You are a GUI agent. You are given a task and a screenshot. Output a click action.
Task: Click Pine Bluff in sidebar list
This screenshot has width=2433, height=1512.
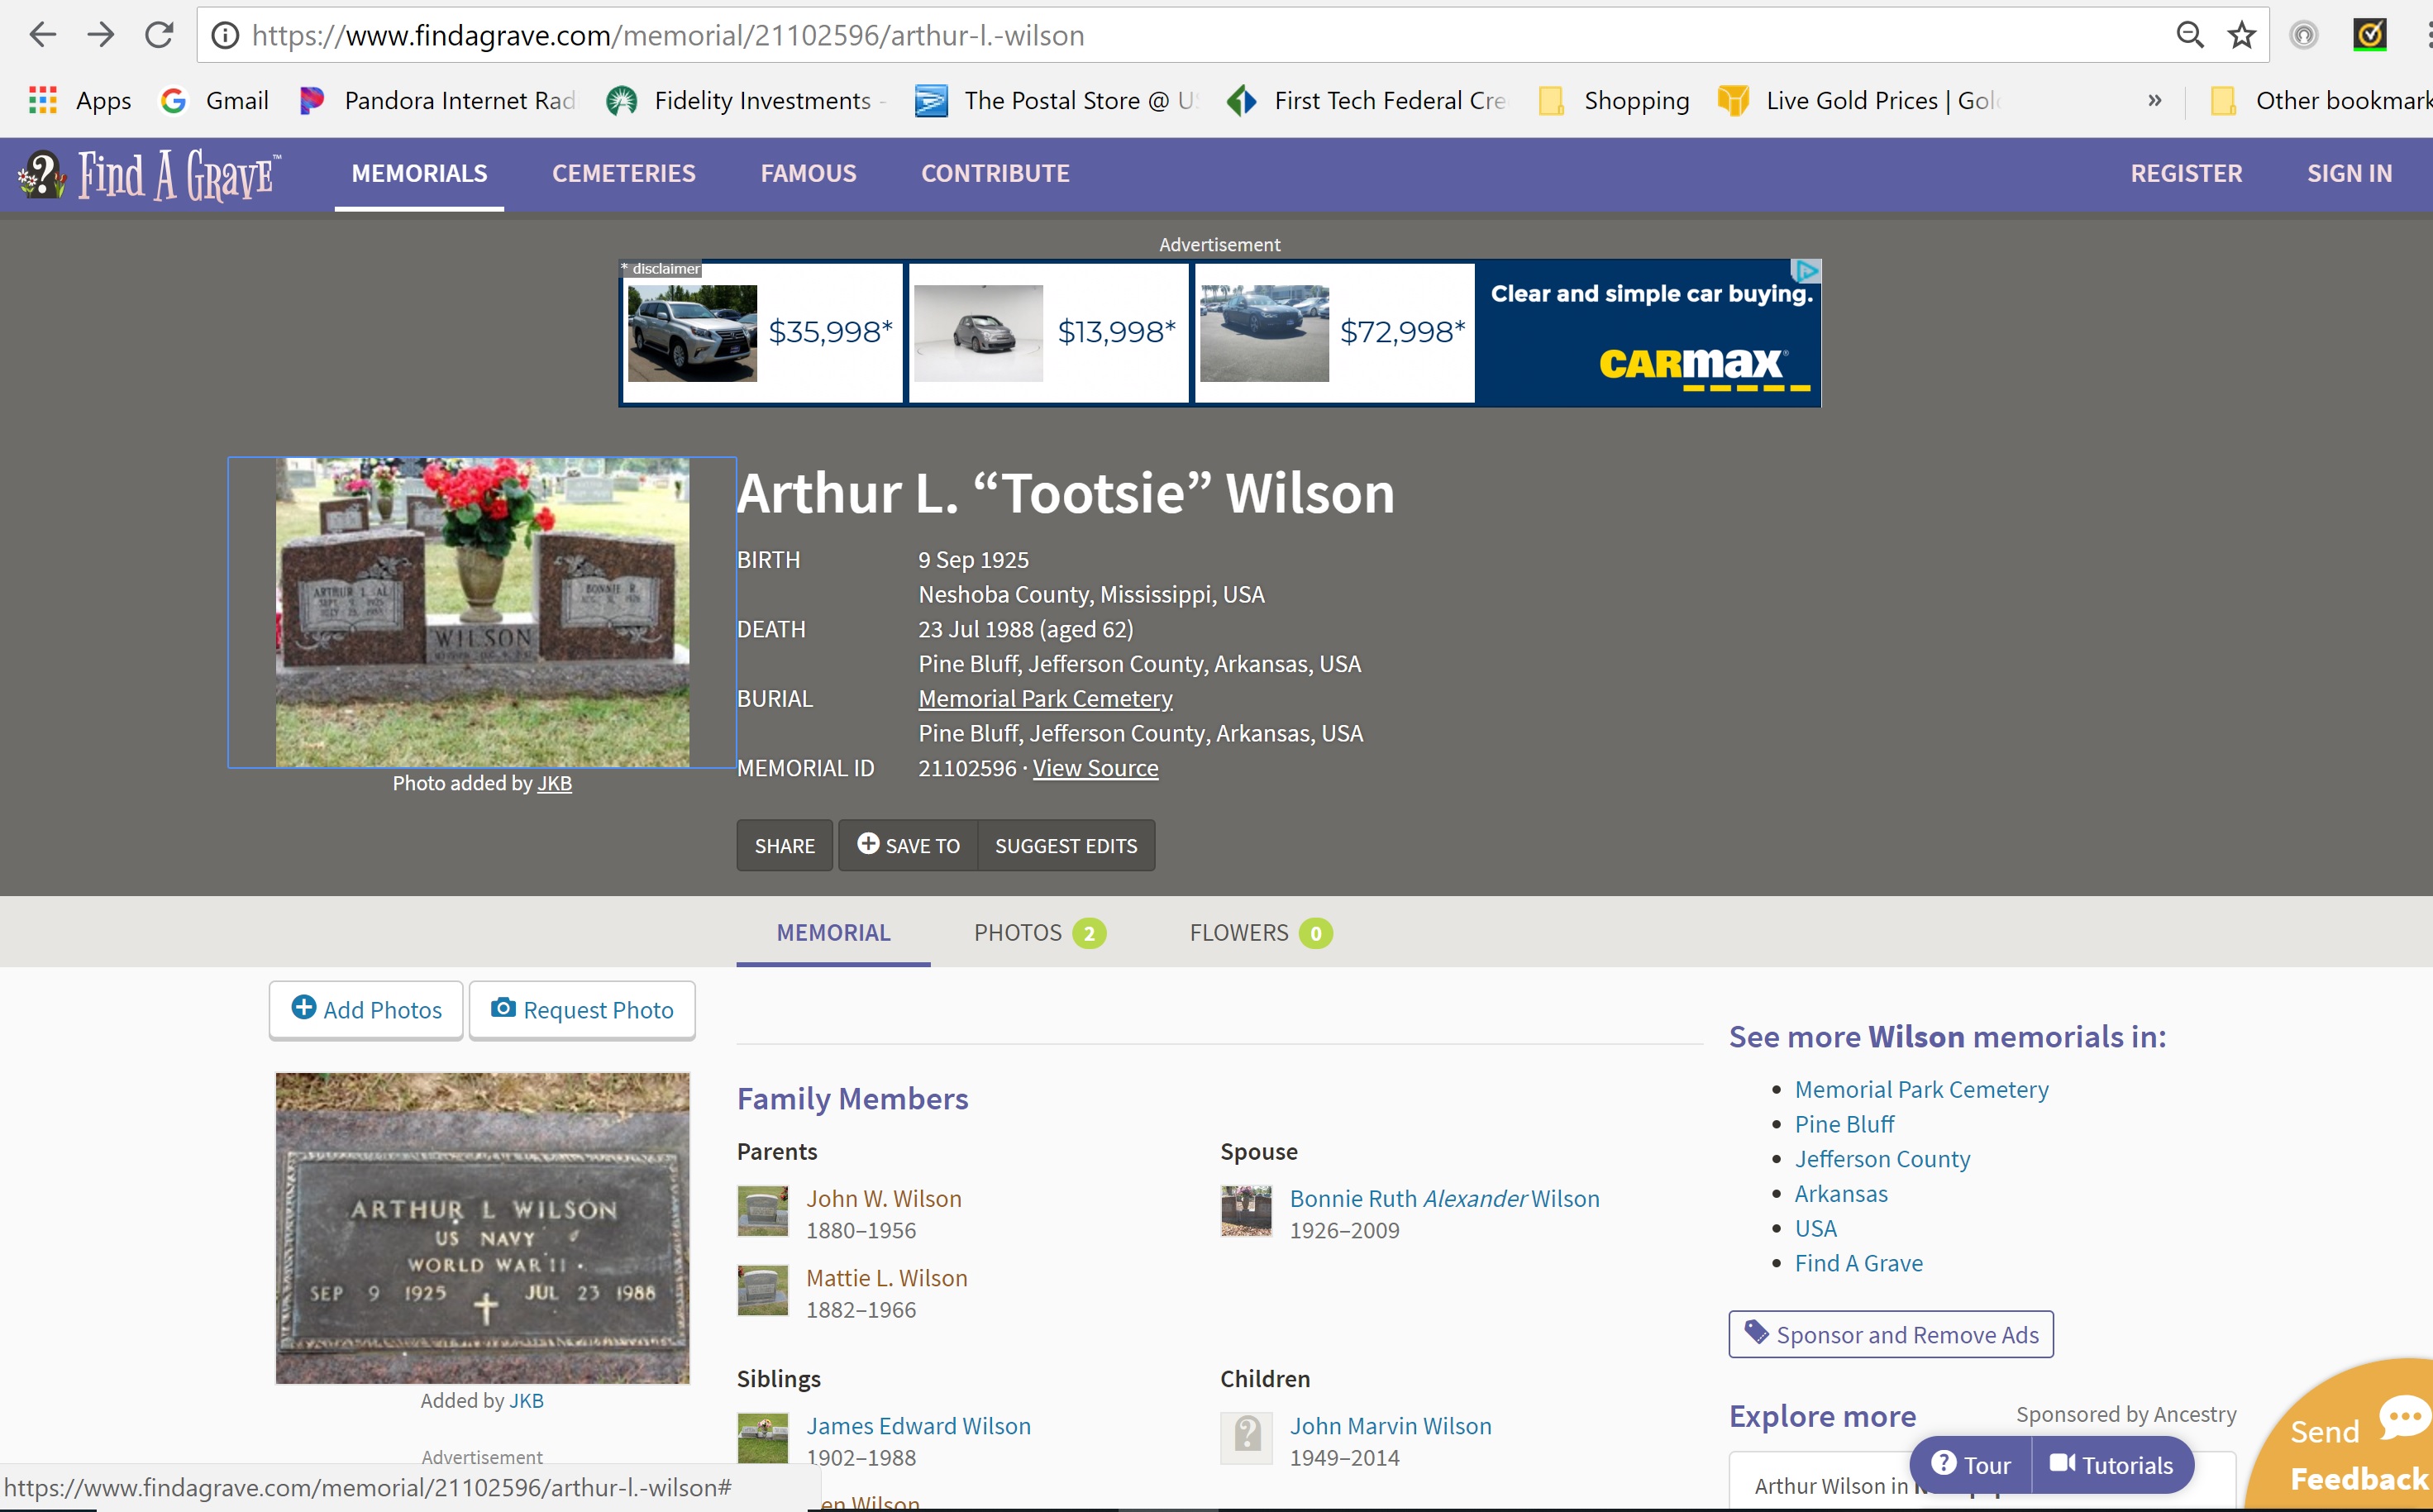pos(1844,1125)
